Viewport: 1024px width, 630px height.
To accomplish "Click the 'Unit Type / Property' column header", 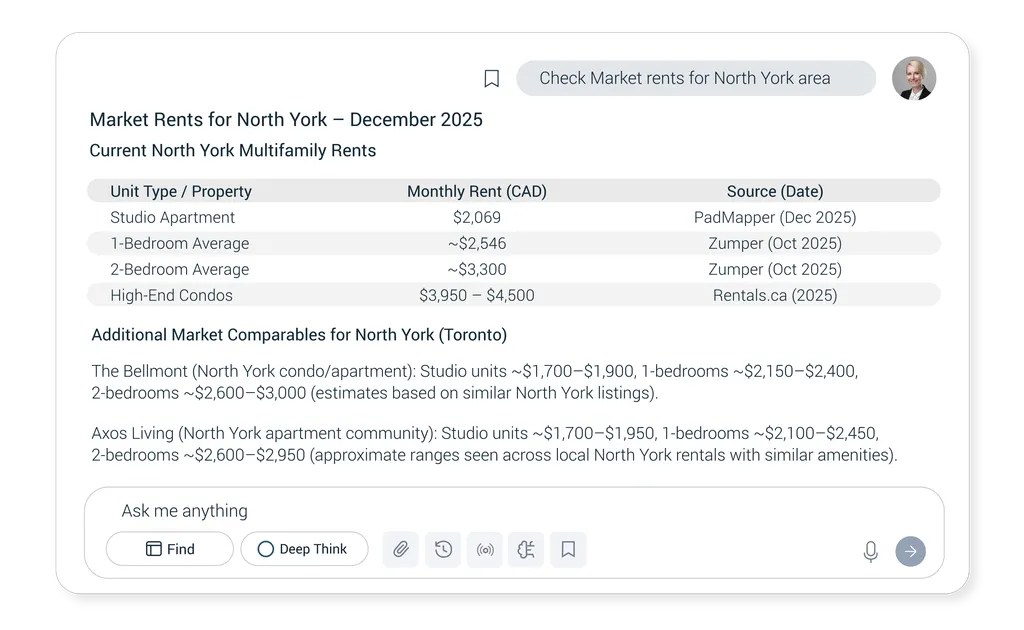I will pyautogui.click(x=181, y=191).
